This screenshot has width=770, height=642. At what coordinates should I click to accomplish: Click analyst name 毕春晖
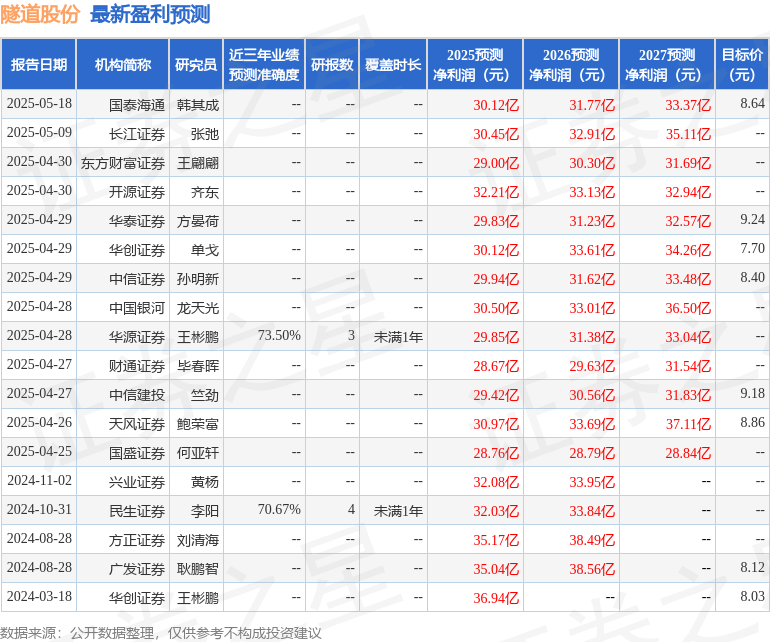click(x=197, y=366)
